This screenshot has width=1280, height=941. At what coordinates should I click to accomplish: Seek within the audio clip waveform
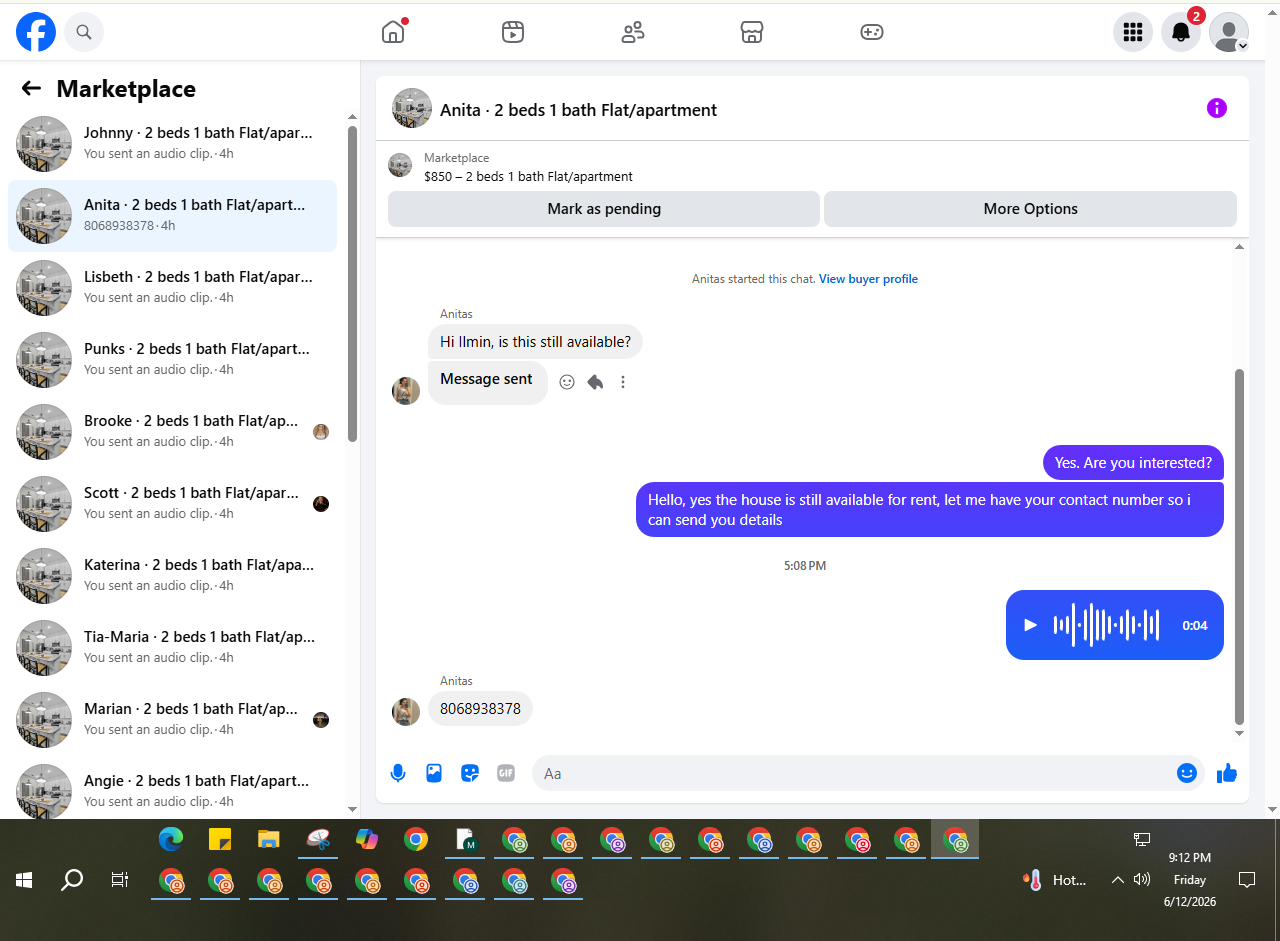pyautogui.click(x=1106, y=625)
